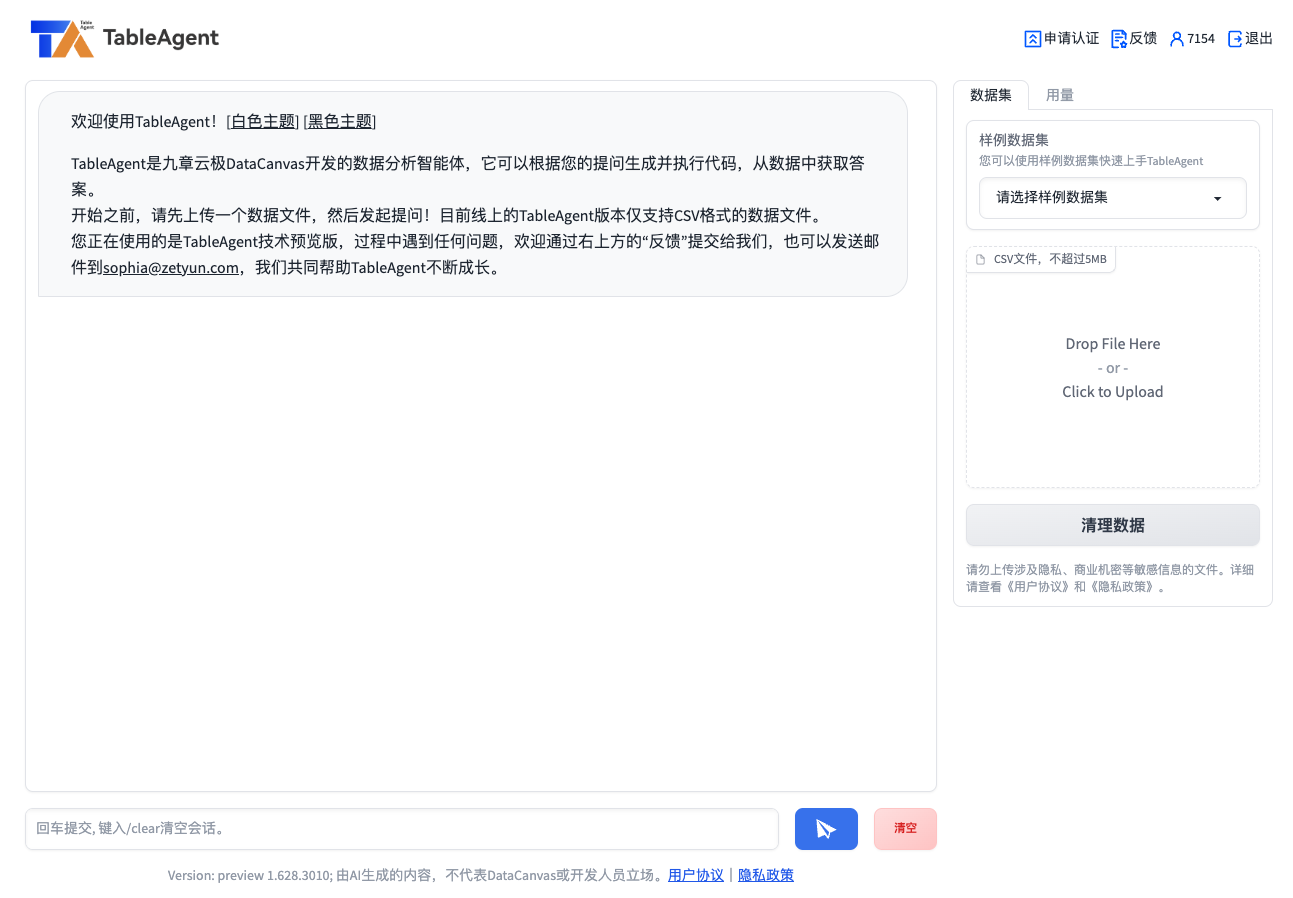Click the 7154 username
Image resolution: width=1293 pixels, height=898 pixels.
click(1201, 39)
